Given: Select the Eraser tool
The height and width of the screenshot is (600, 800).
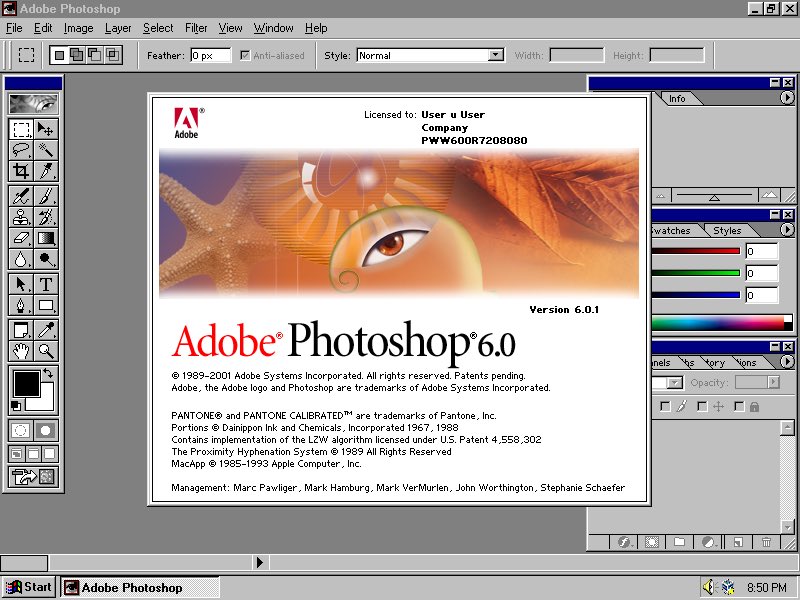Looking at the screenshot, I should (x=21, y=238).
